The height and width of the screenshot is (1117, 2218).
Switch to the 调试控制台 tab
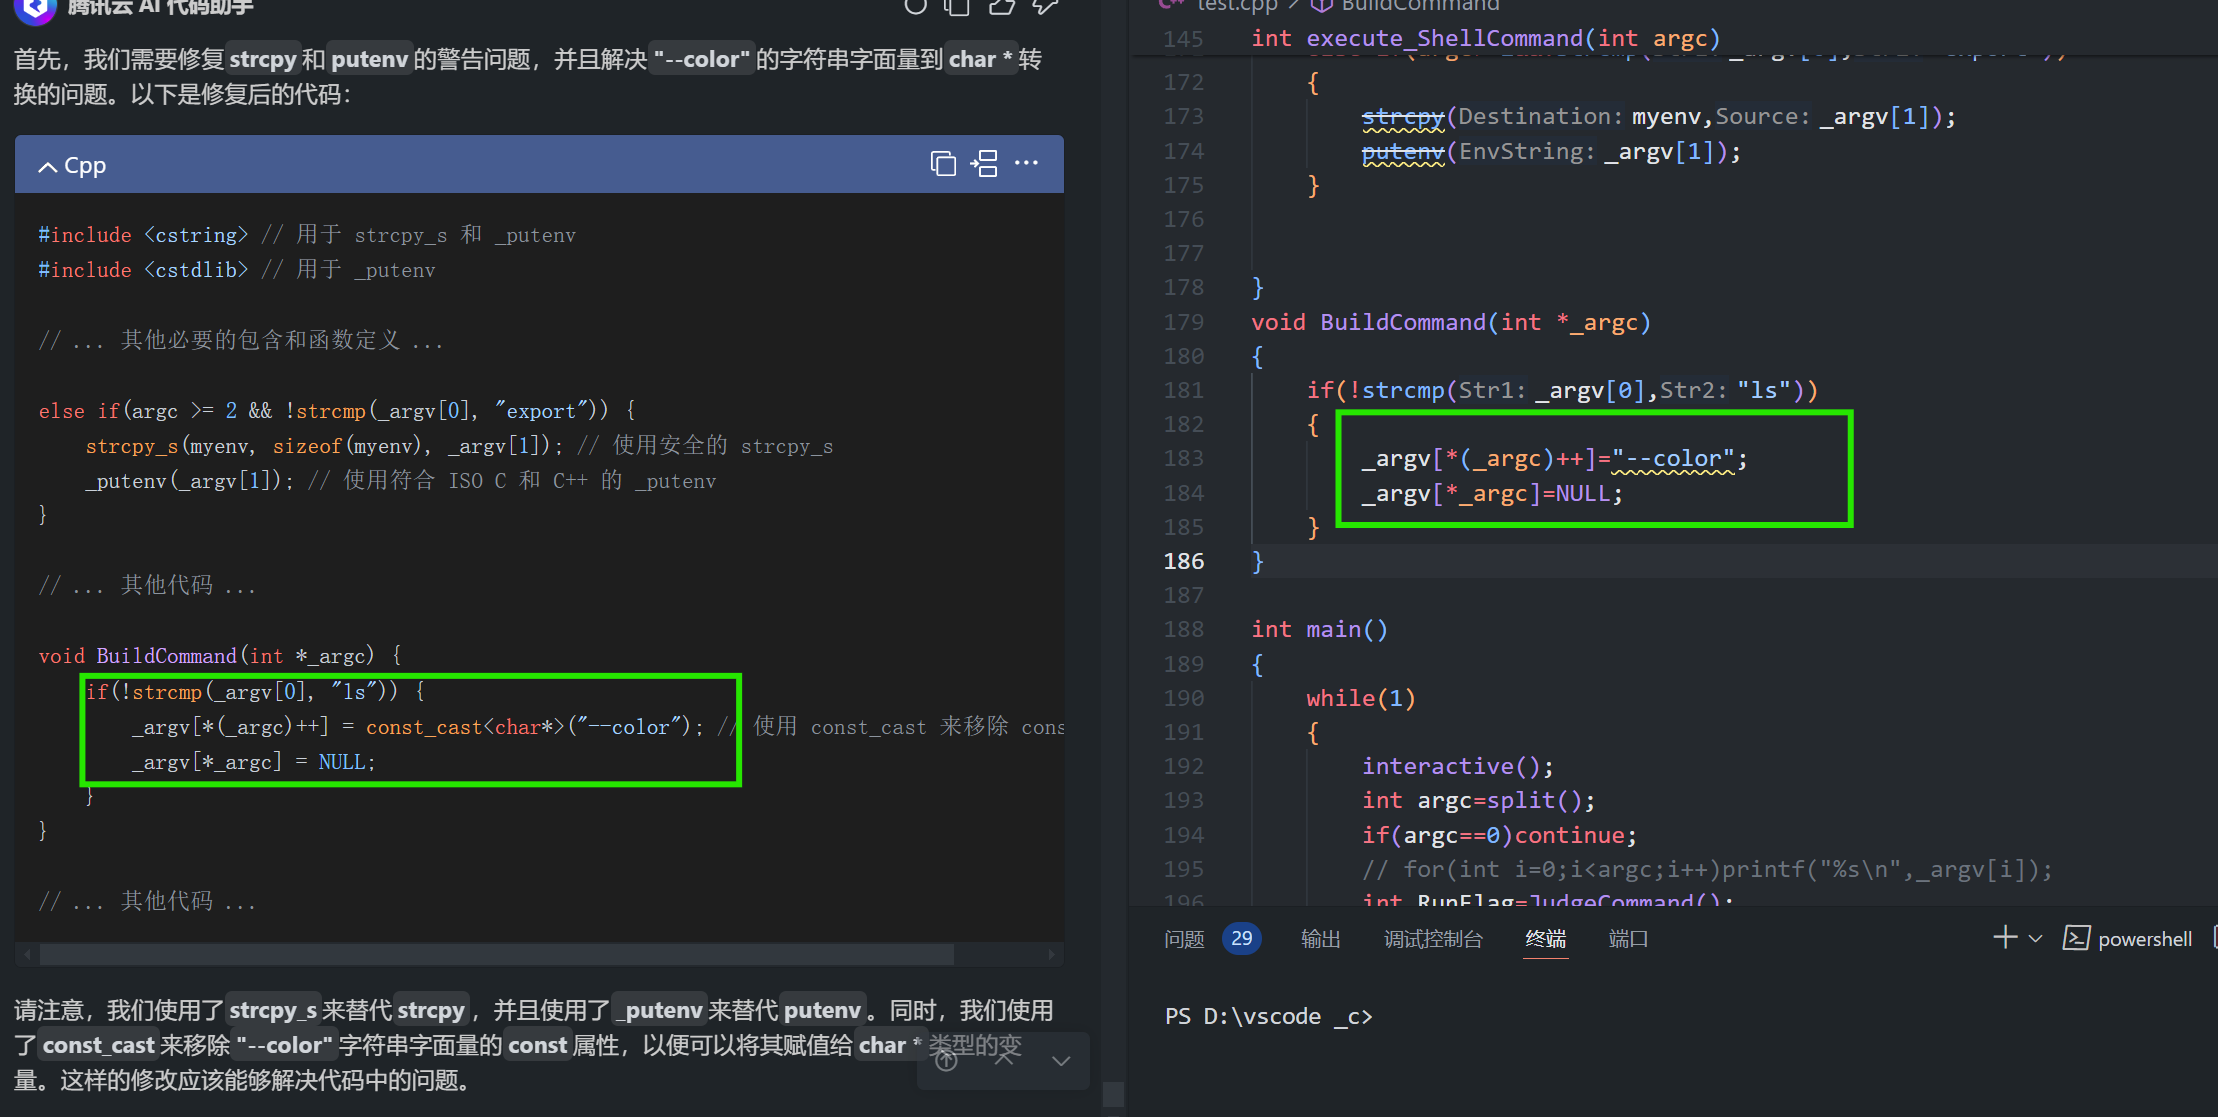(1433, 939)
